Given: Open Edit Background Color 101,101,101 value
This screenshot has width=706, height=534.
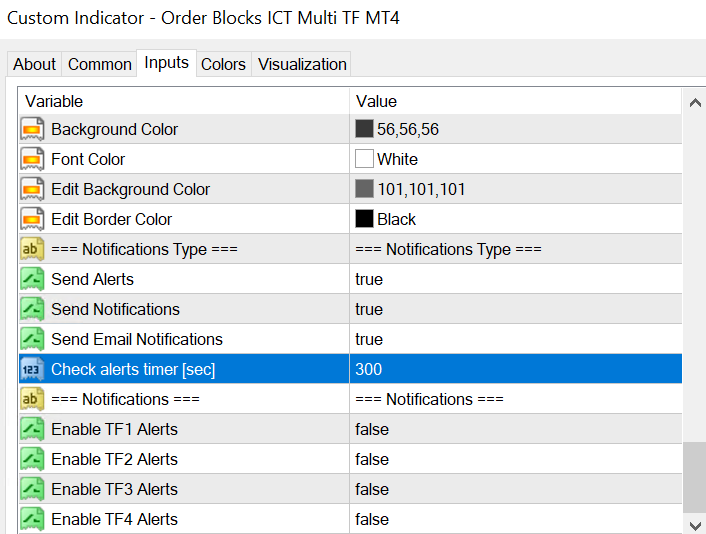Looking at the screenshot, I should tap(420, 189).
